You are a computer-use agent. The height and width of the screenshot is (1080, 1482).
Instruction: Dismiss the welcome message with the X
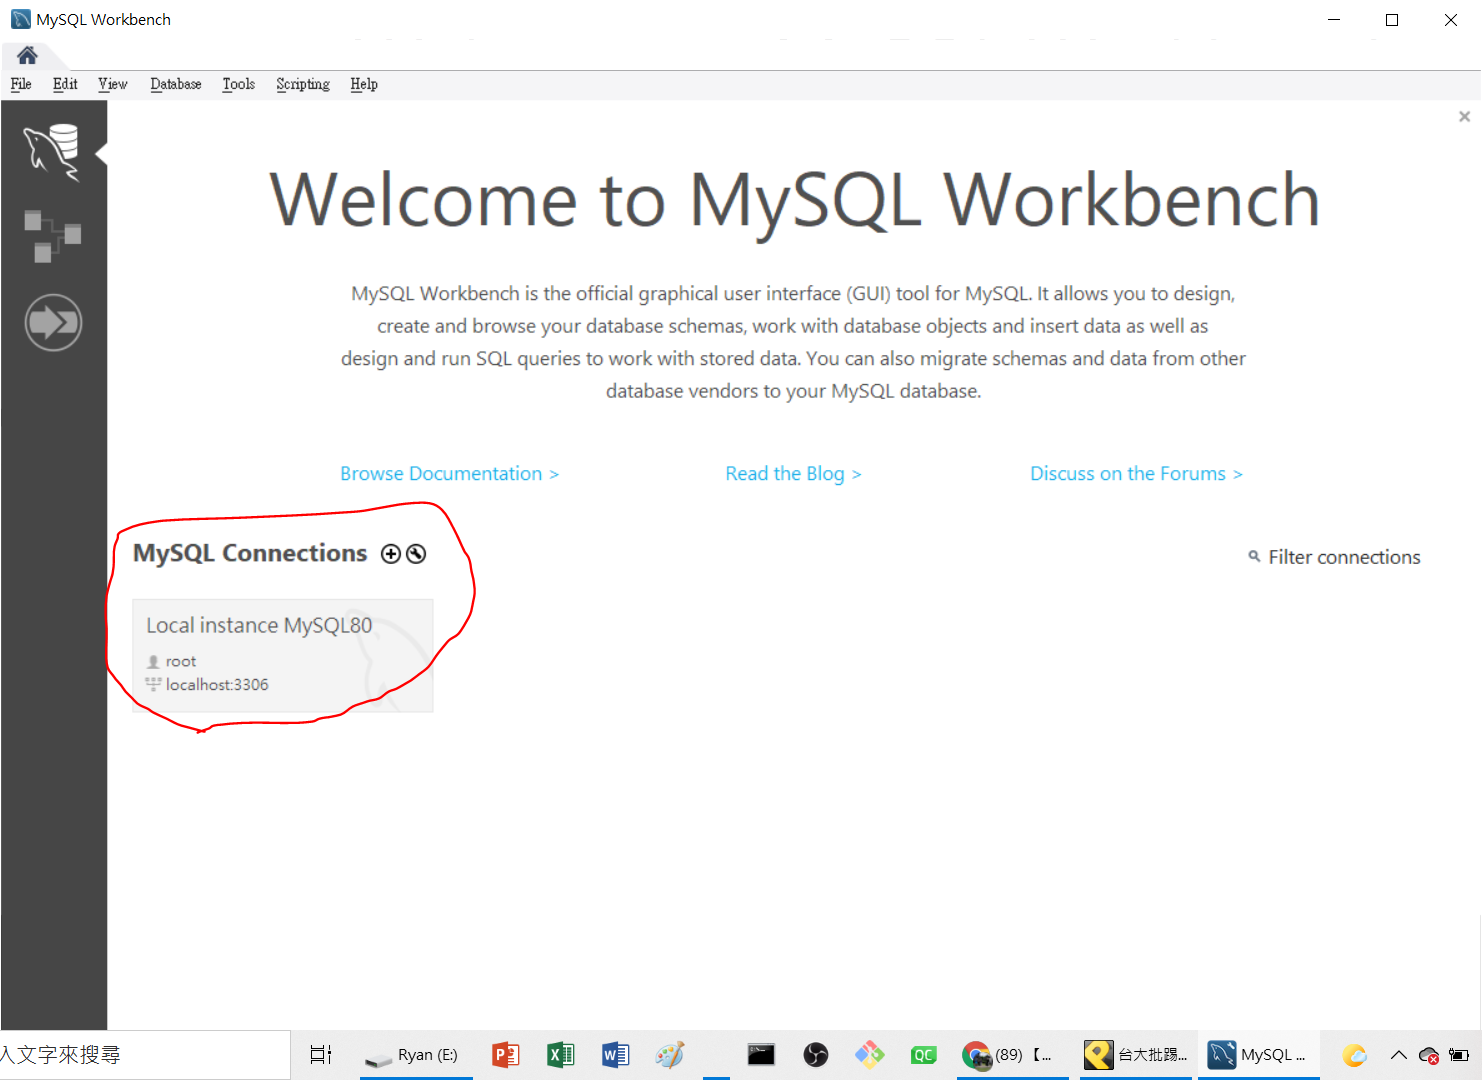pos(1464,116)
